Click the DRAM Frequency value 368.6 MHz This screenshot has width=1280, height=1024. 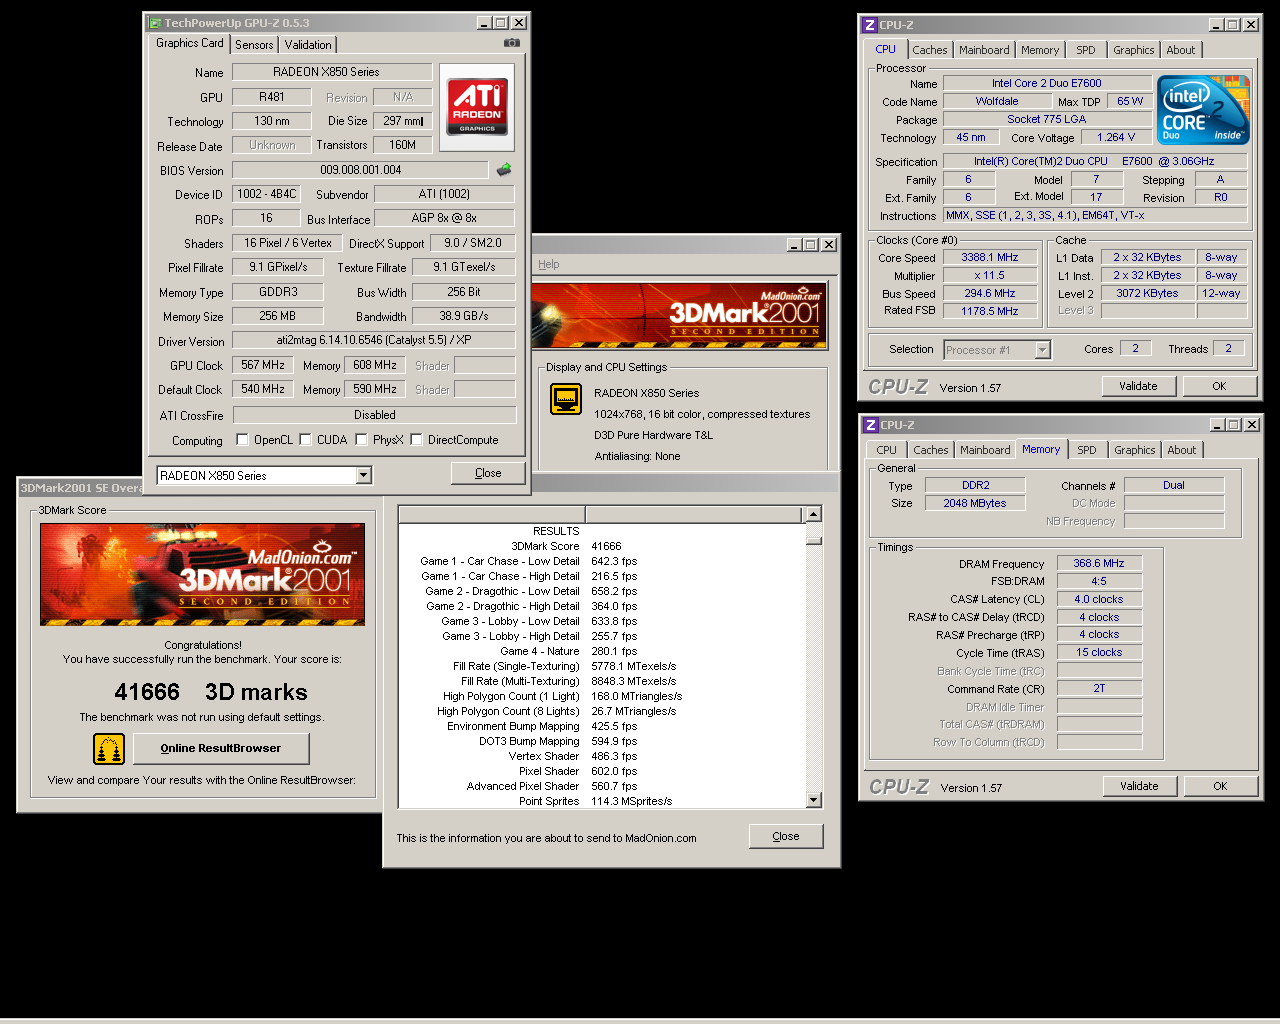(x=1099, y=563)
